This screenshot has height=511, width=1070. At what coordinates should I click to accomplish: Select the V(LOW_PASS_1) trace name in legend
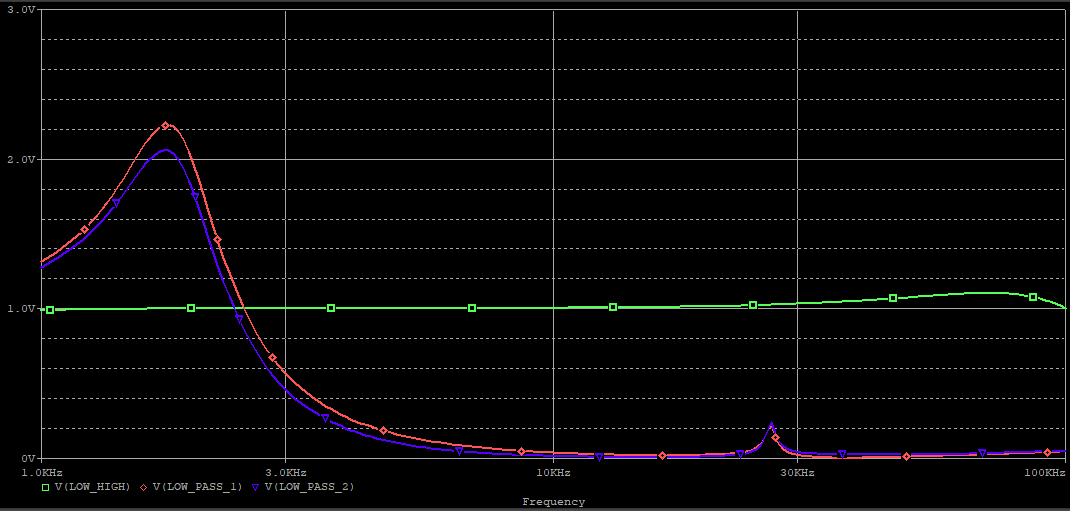[197, 487]
